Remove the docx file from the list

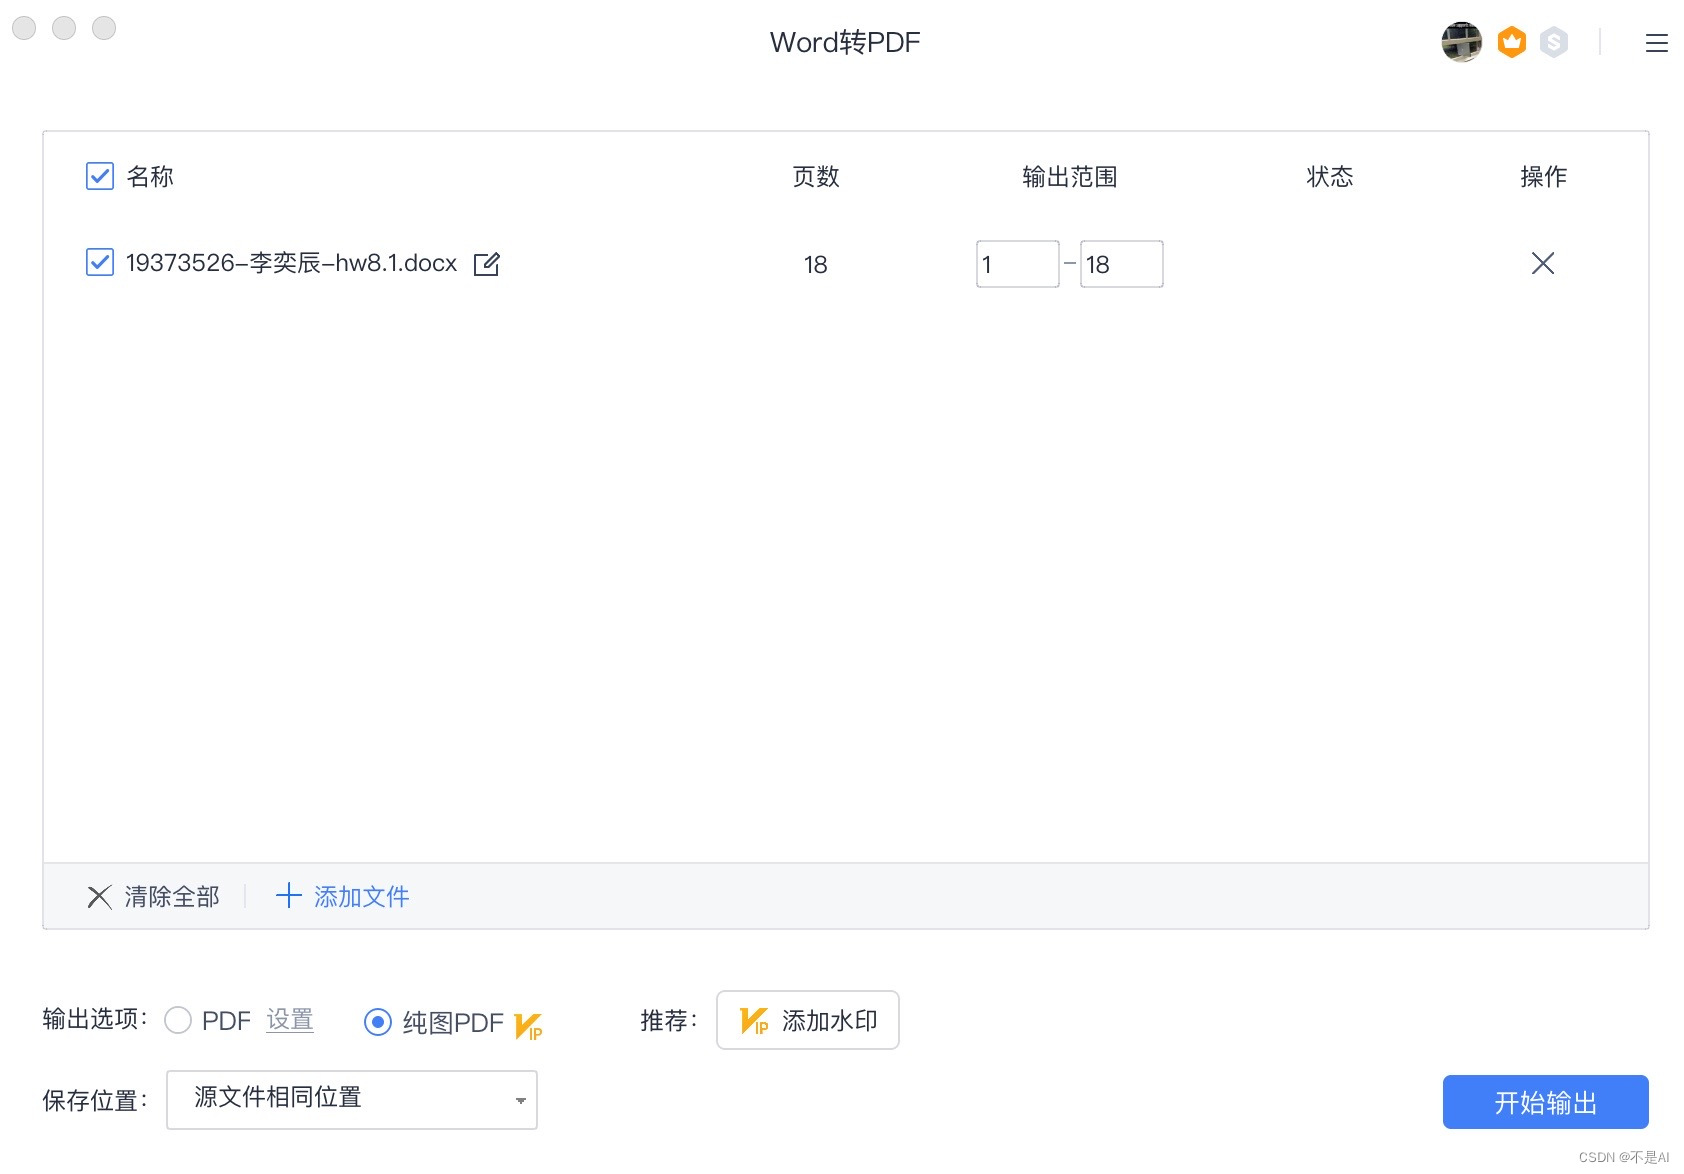(1542, 263)
